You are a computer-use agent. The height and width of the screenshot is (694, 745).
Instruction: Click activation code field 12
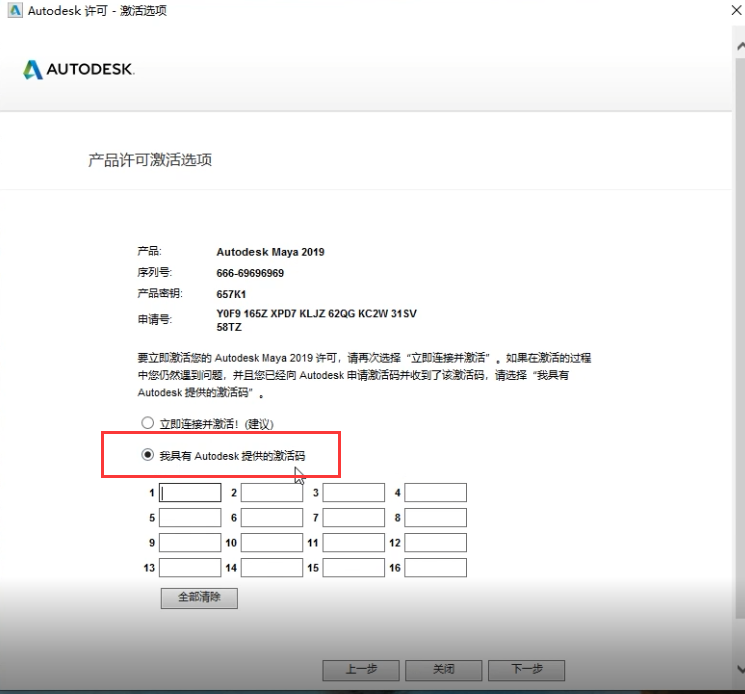(x=436, y=542)
